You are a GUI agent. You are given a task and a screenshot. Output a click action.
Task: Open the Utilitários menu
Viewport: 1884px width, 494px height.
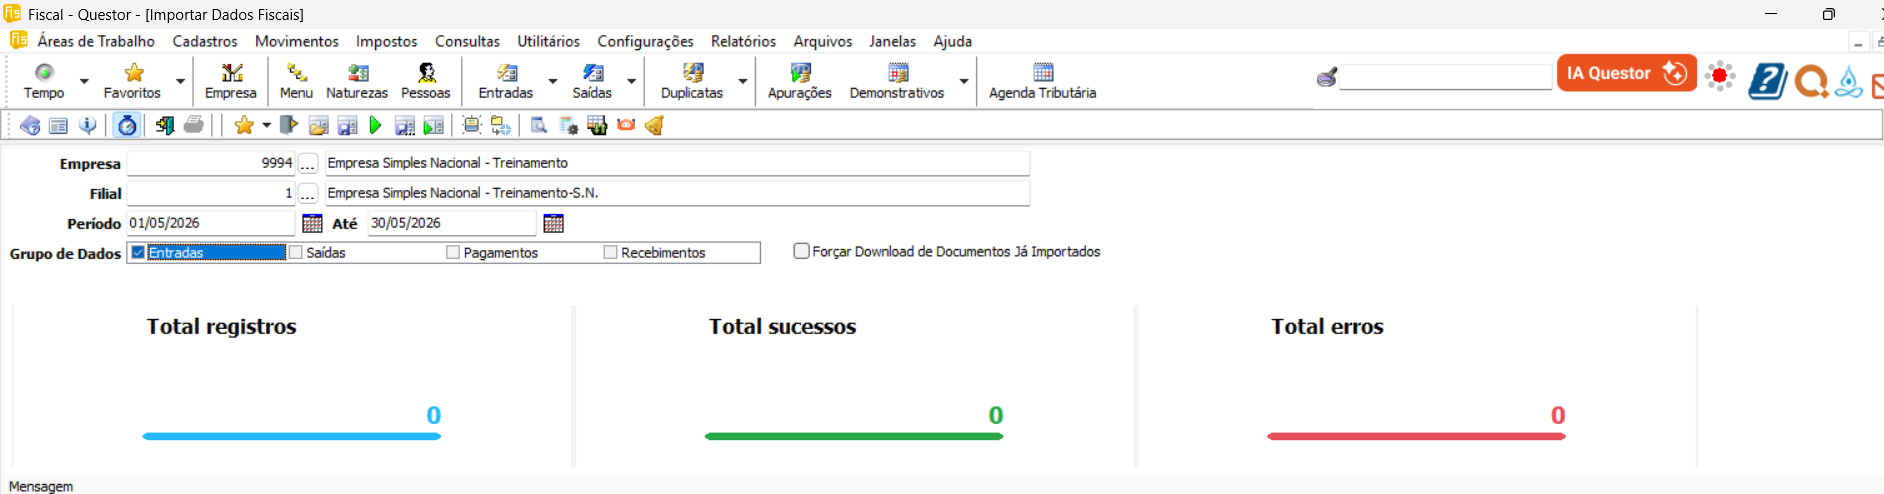[548, 41]
